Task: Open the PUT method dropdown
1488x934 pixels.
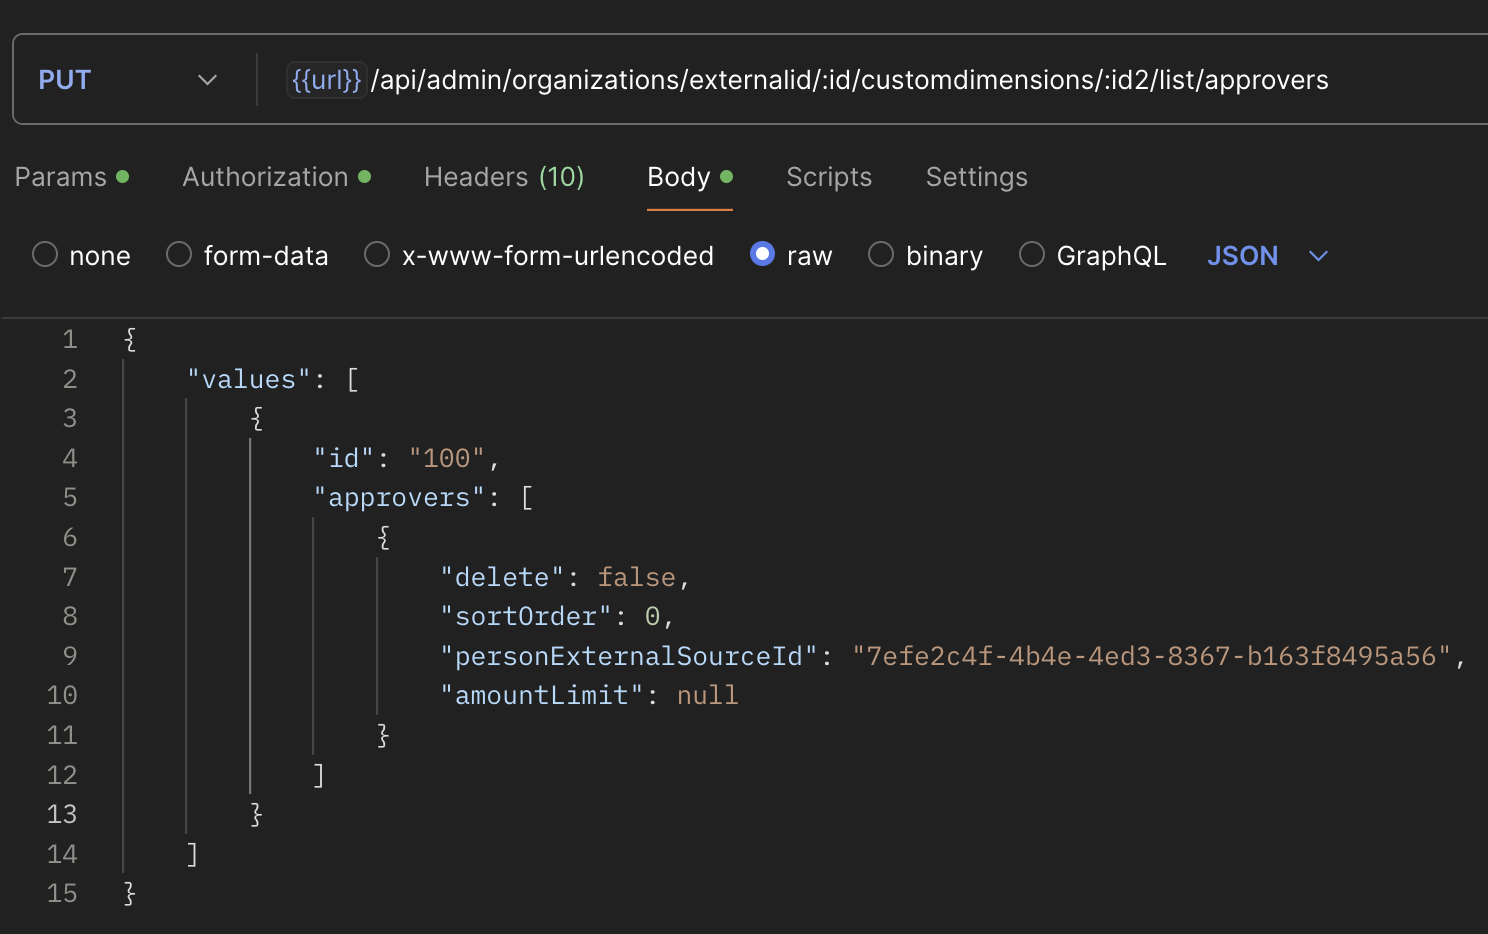Action: coord(128,80)
